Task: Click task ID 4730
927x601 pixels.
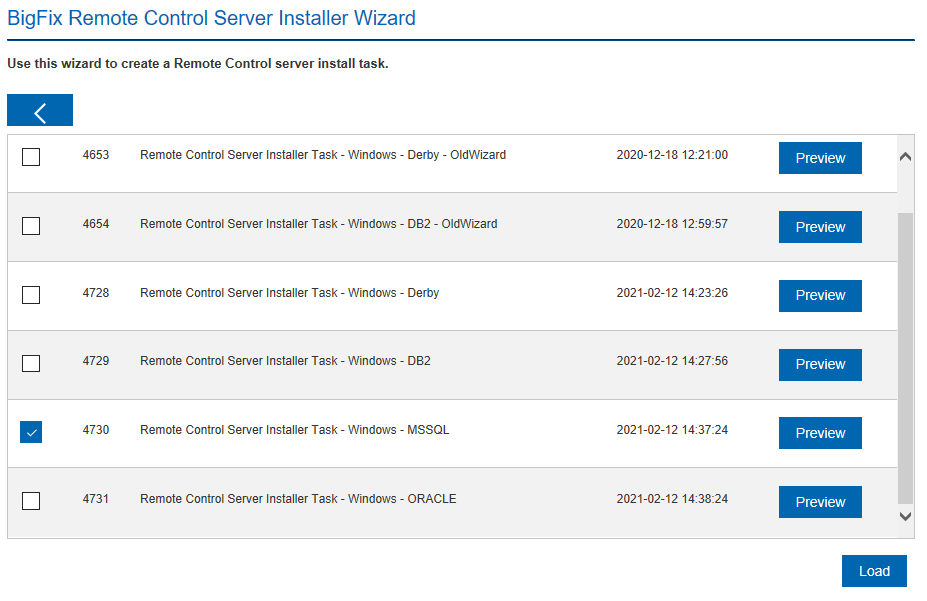Action: click(96, 430)
